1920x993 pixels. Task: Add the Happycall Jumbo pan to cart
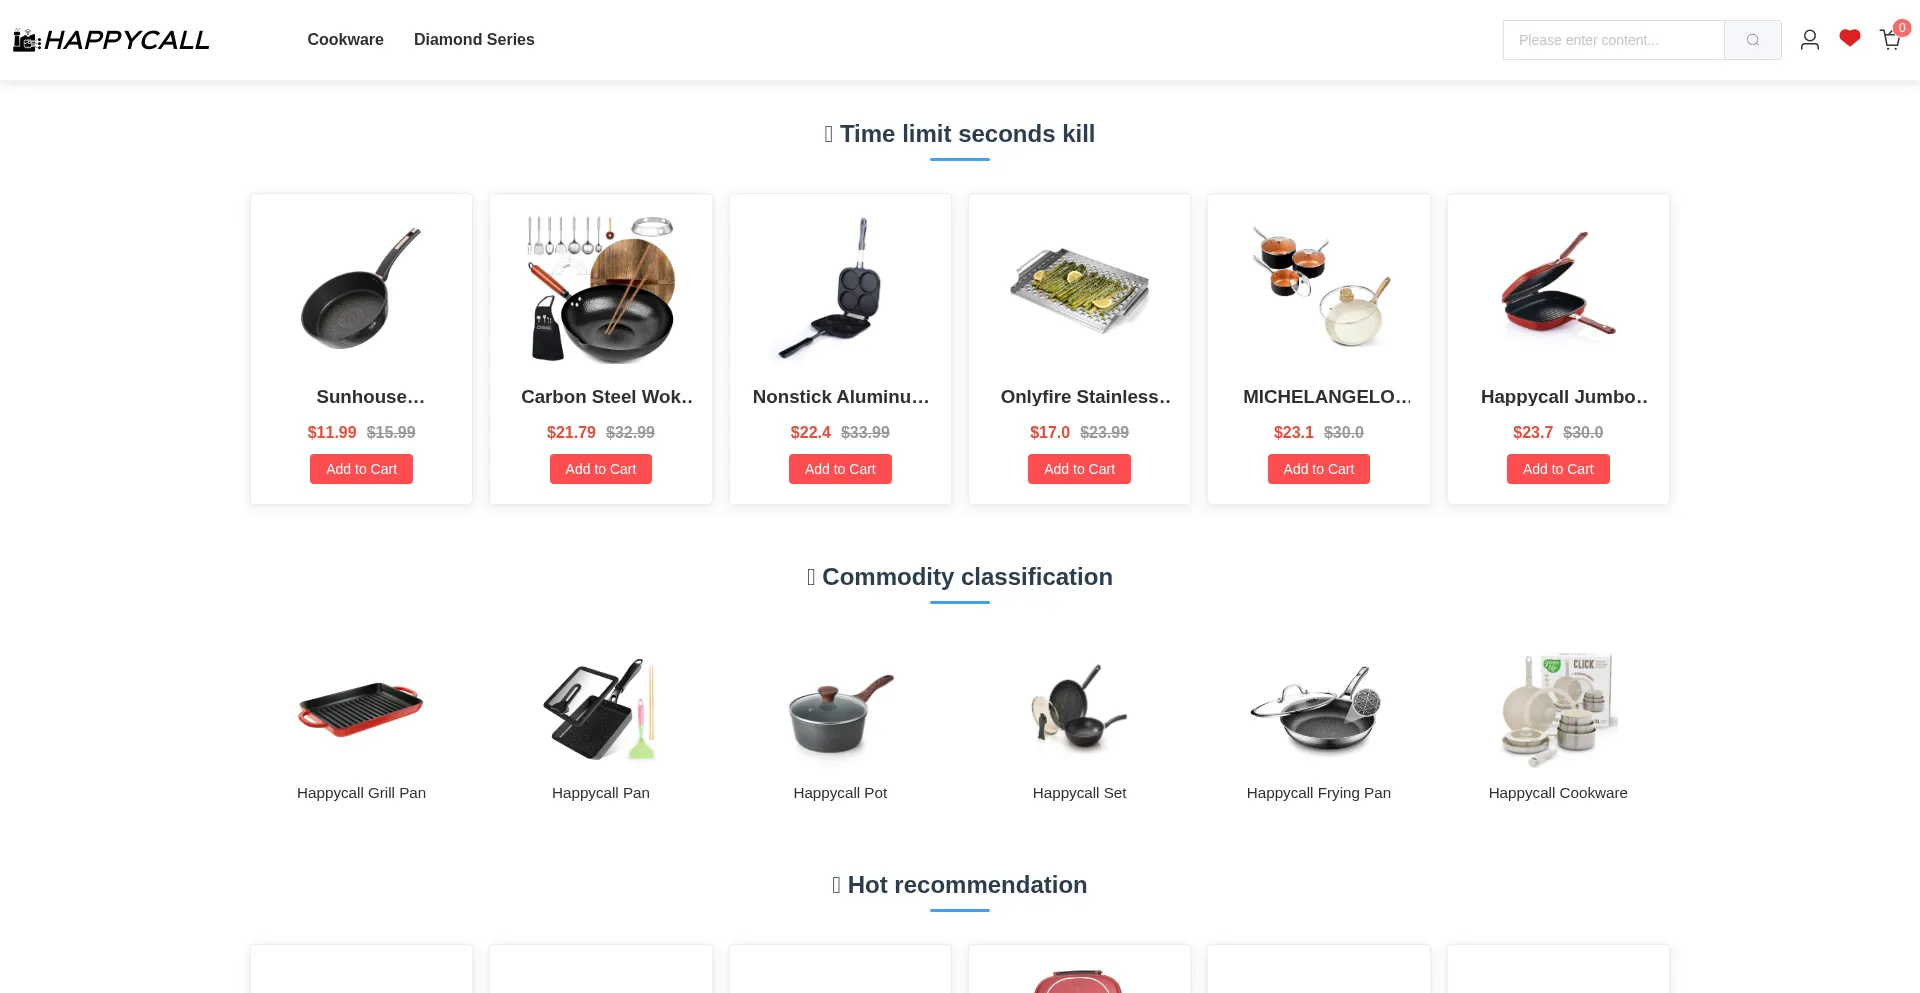1558,469
